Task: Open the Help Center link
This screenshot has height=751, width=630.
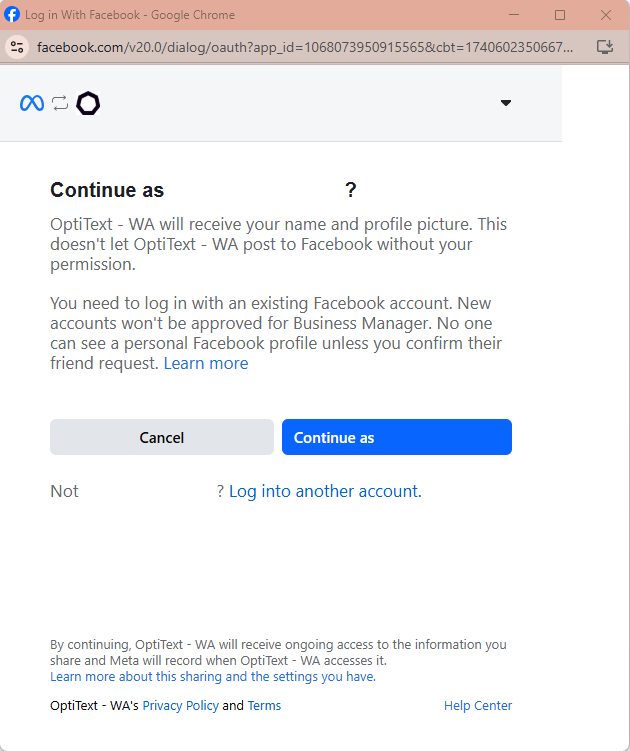Action: 478,705
